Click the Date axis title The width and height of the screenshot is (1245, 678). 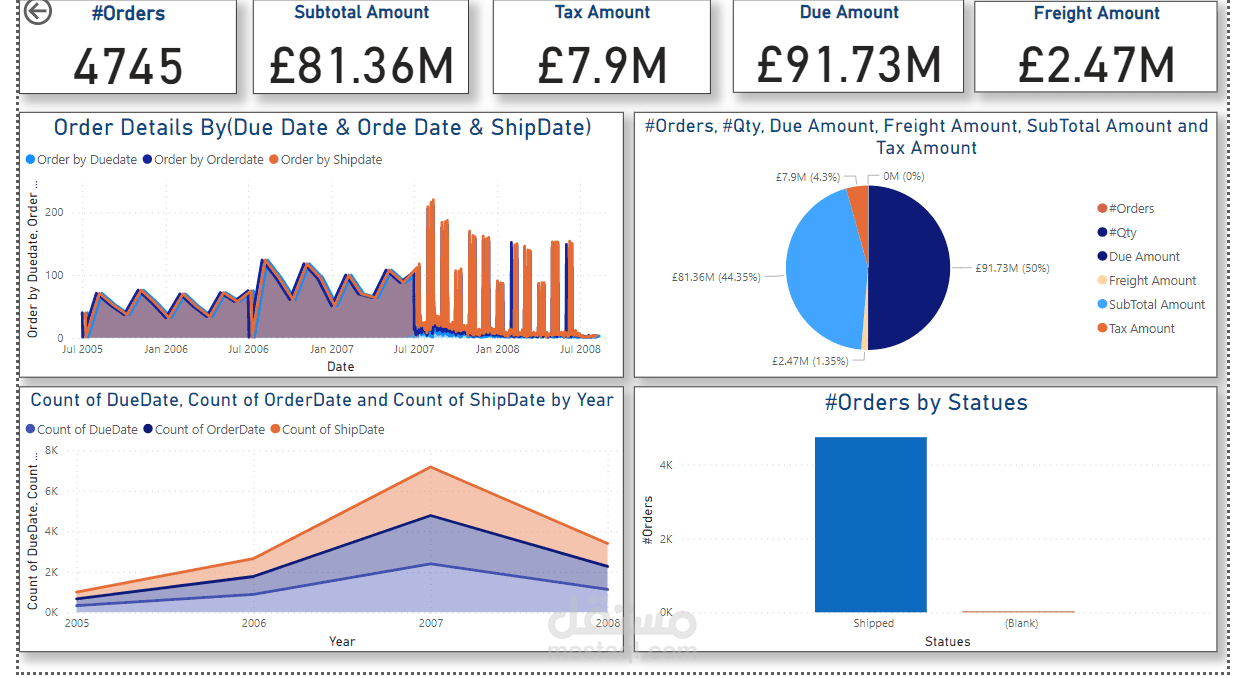[340, 367]
